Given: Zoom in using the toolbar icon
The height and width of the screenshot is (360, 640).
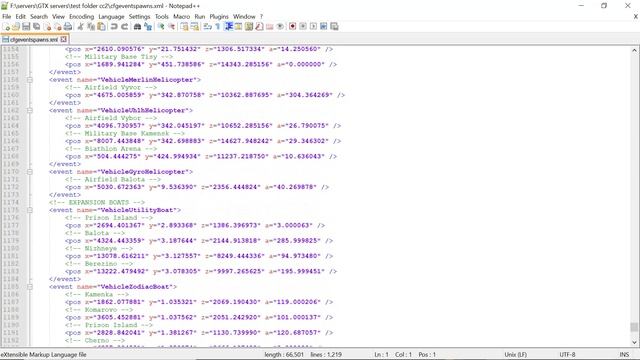Looking at the screenshot, I should 161,27.
